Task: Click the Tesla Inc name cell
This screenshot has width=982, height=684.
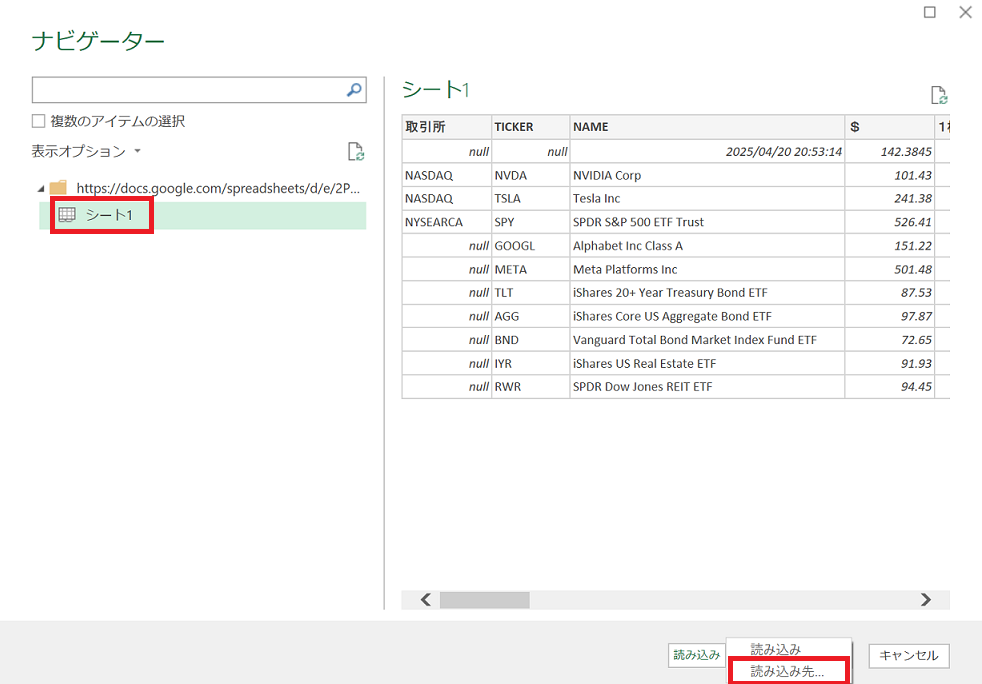Action: tap(707, 199)
